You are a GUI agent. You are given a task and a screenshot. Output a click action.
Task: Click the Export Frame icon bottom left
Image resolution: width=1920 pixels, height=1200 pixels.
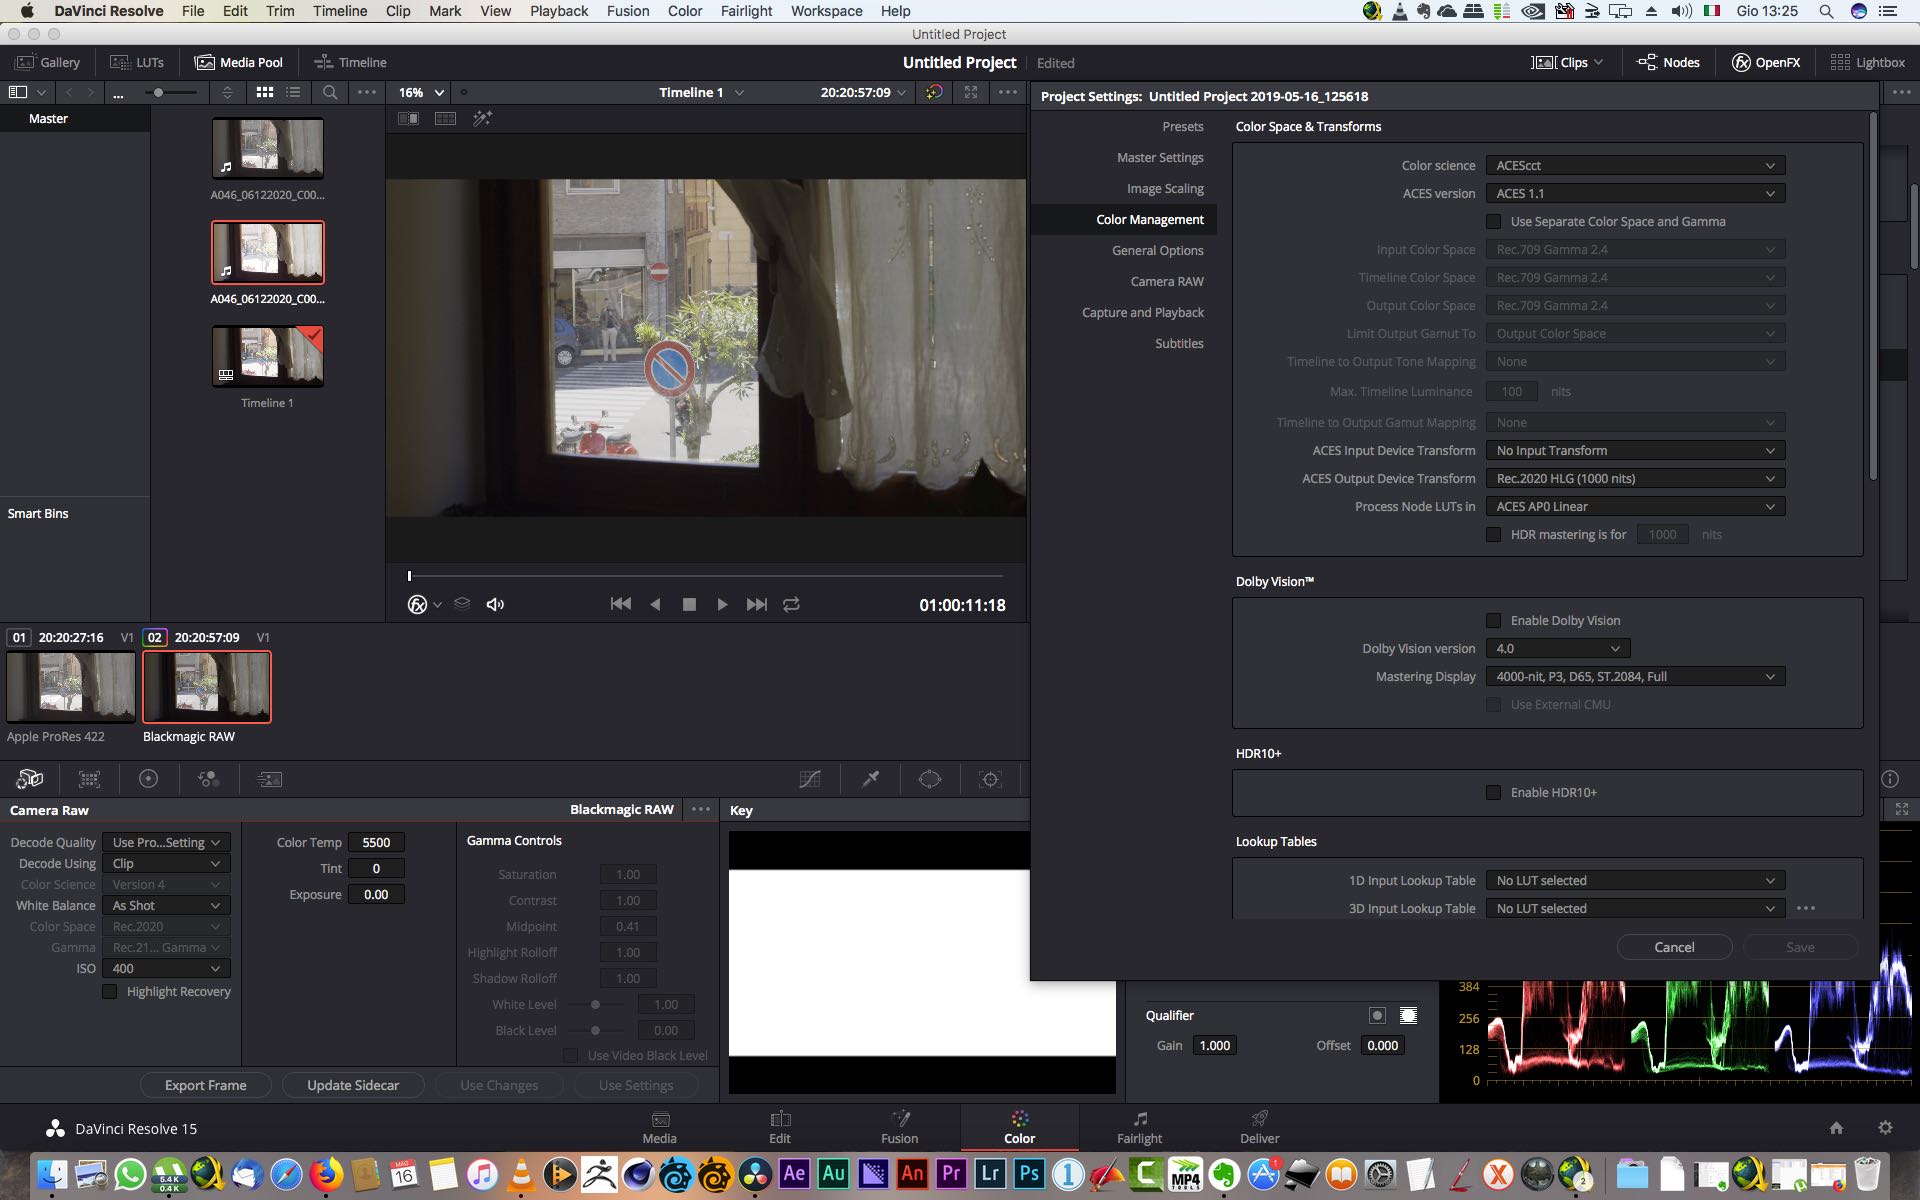(206, 1085)
